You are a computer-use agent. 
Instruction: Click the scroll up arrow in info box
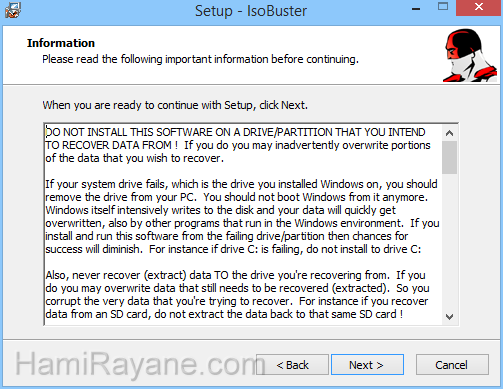(x=449, y=133)
